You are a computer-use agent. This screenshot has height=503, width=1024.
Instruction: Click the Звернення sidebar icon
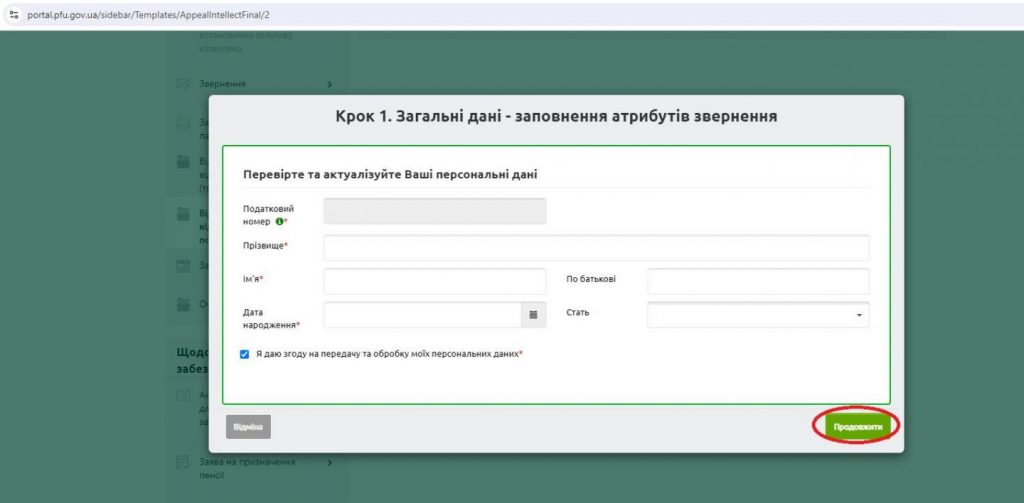(183, 84)
